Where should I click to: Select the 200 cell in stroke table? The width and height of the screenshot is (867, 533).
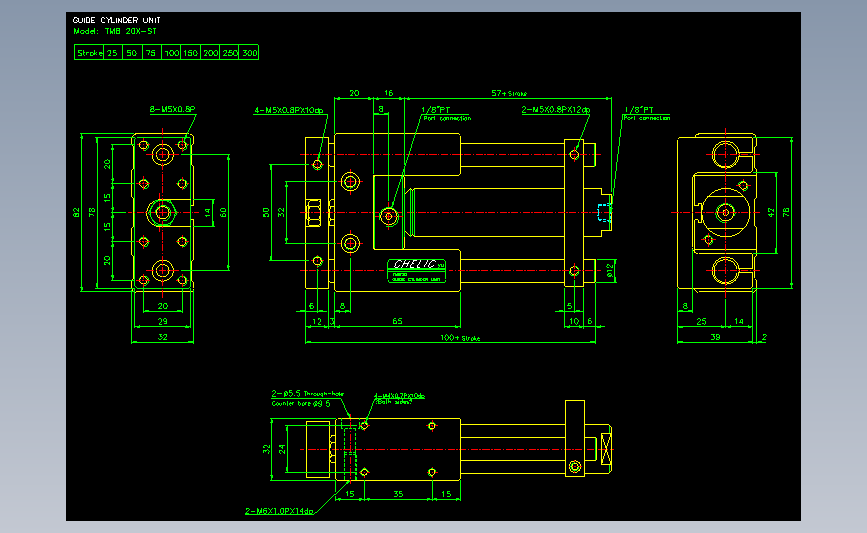pyautogui.click(x=210, y=53)
